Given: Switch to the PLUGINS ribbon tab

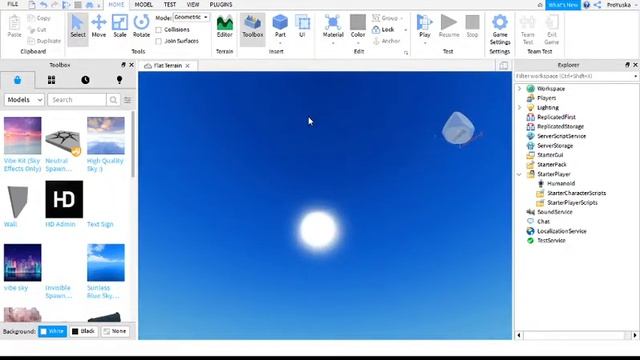Looking at the screenshot, I should 221,4.
